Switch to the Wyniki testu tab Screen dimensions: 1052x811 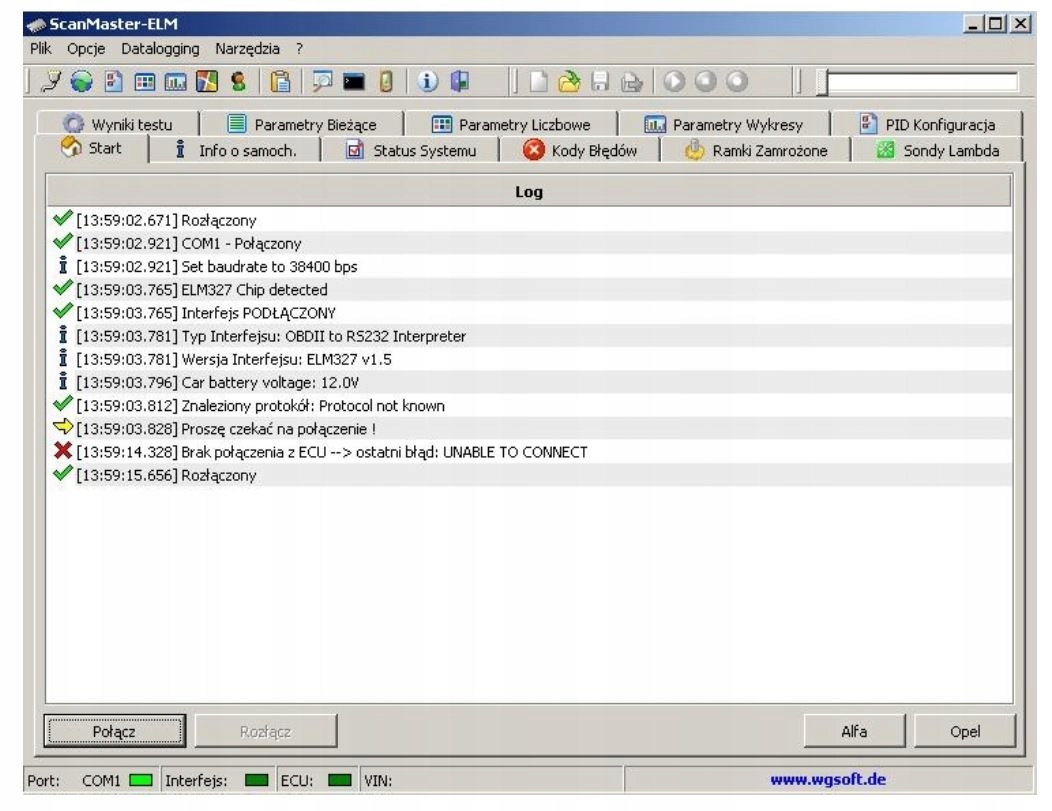click(x=118, y=124)
